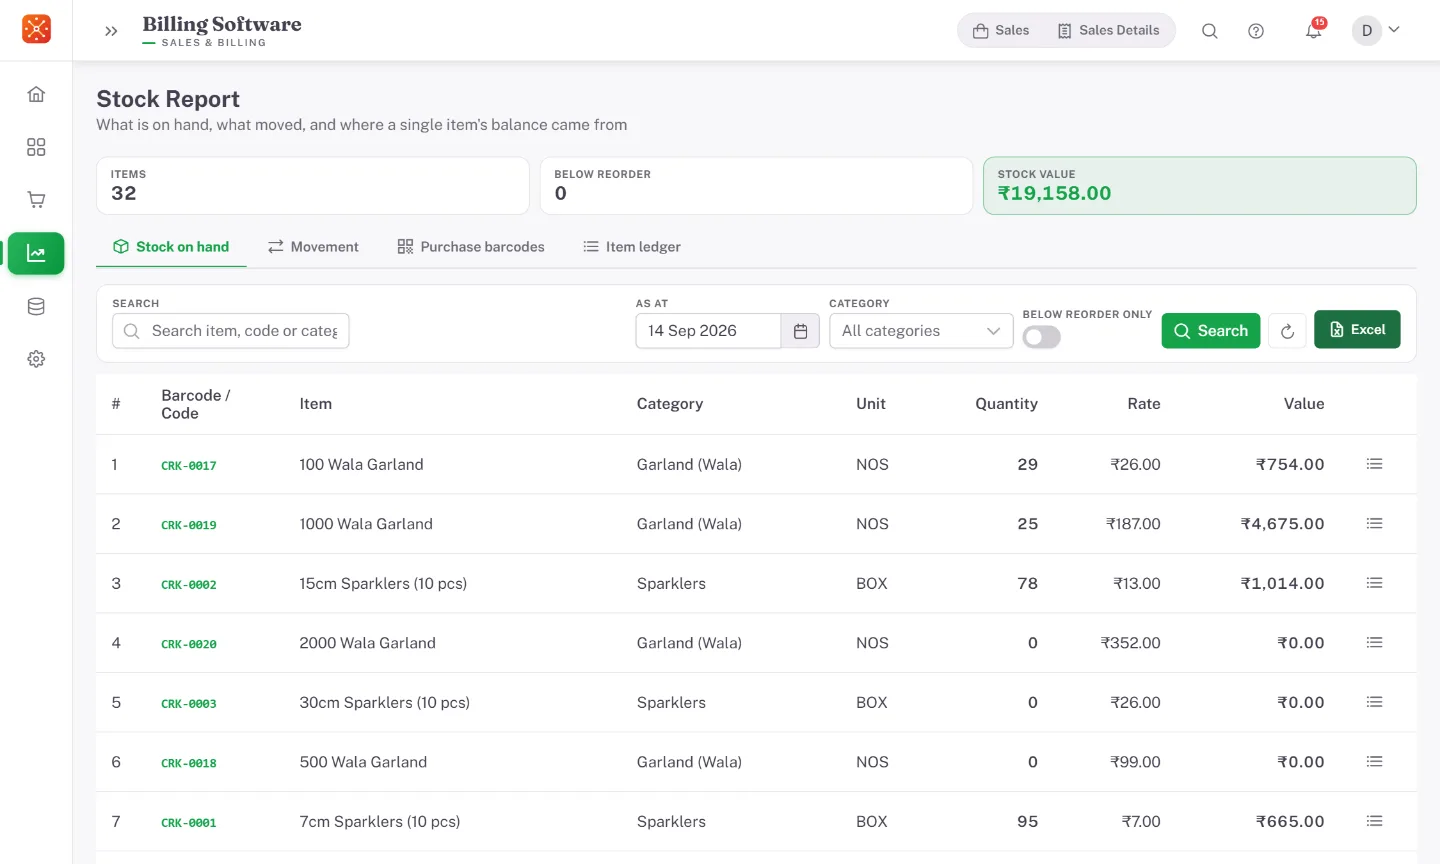Click the search item input field

231,331
